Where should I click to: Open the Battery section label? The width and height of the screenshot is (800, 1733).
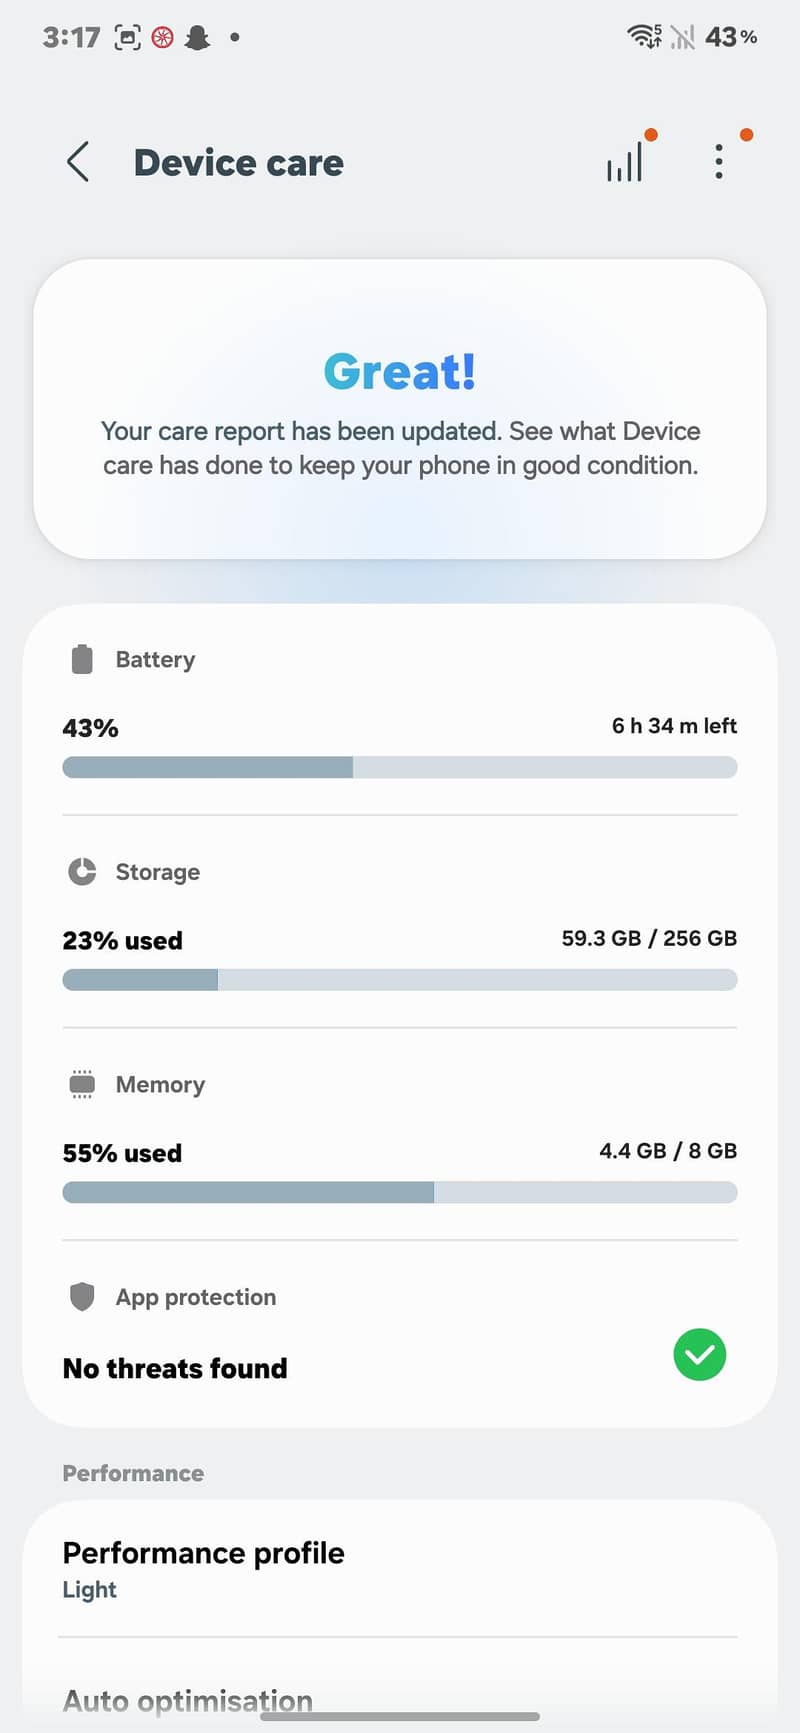point(155,660)
